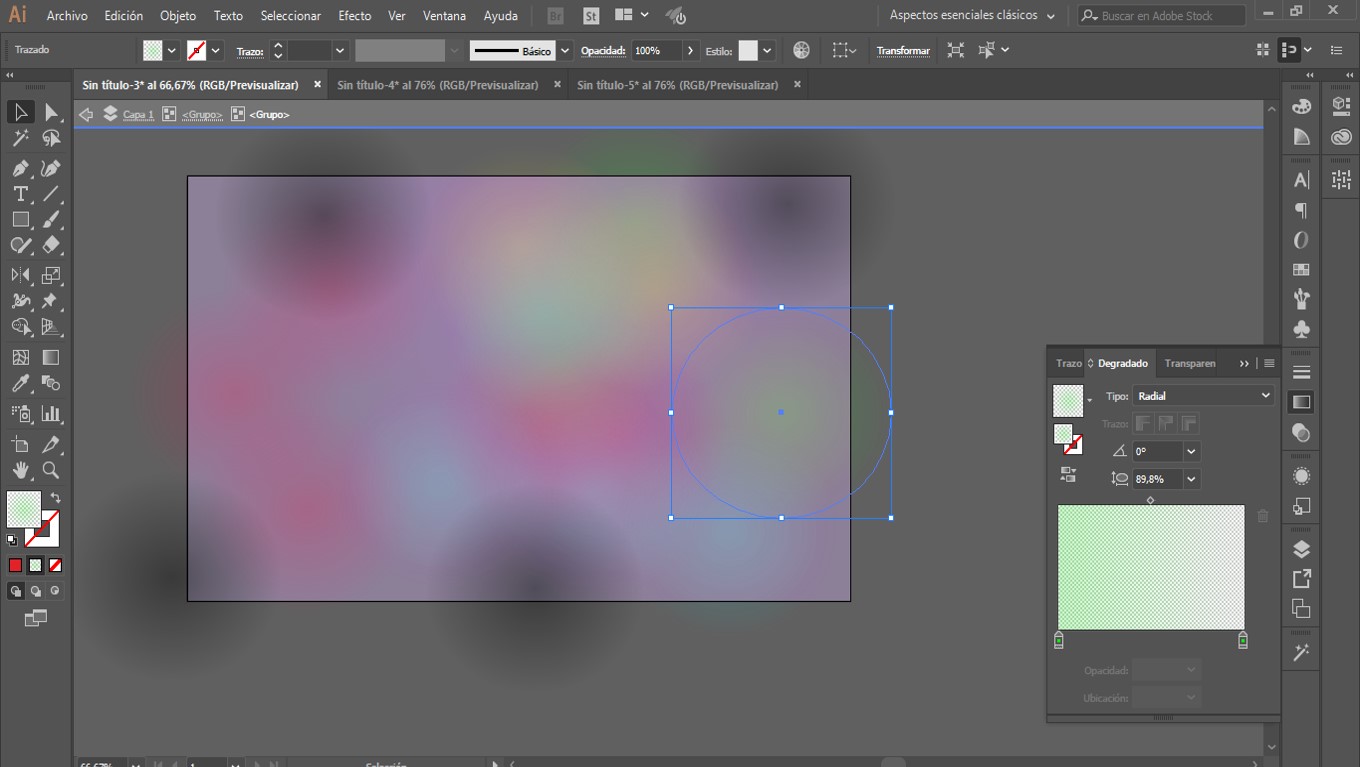Viewport: 1360px width, 767px height.
Task: Select the Eyedropper tool
Action: click(20, 383)
